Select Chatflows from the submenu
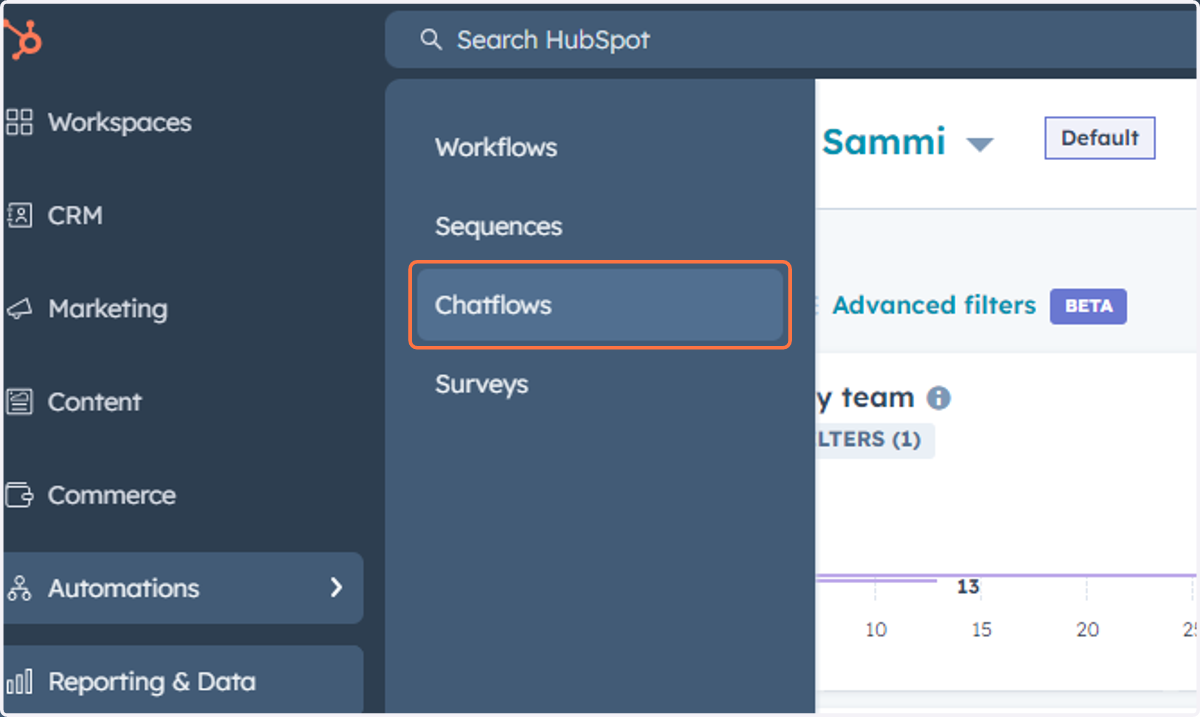This screenshot has width=1200, height=717. [x=600, y=305]
